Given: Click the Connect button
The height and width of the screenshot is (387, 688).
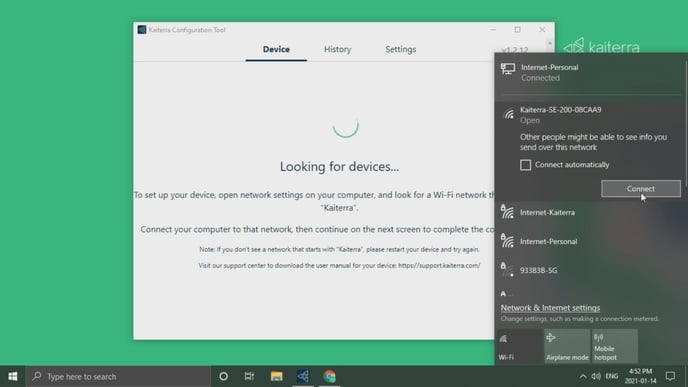Looking at the screenshot, I should point(641,189).
